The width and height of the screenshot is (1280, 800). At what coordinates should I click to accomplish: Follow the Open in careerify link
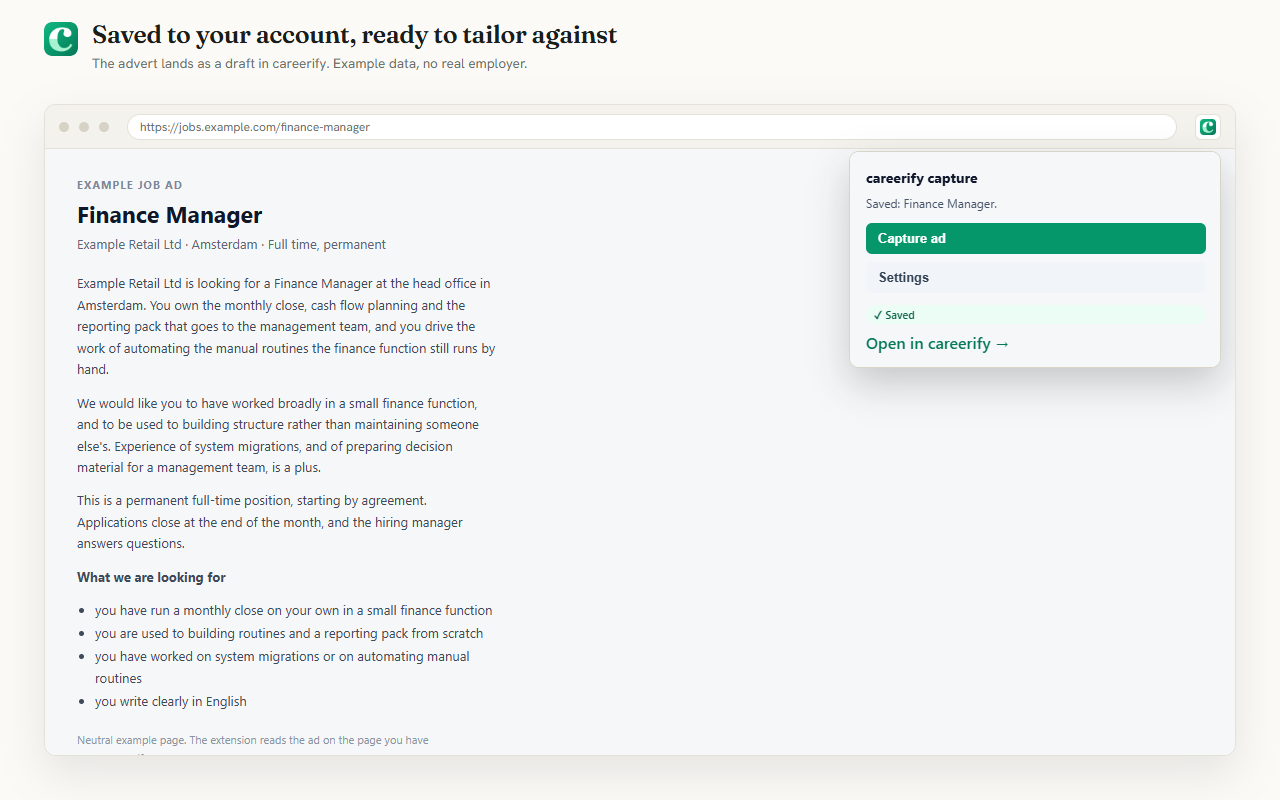(938, 344)
